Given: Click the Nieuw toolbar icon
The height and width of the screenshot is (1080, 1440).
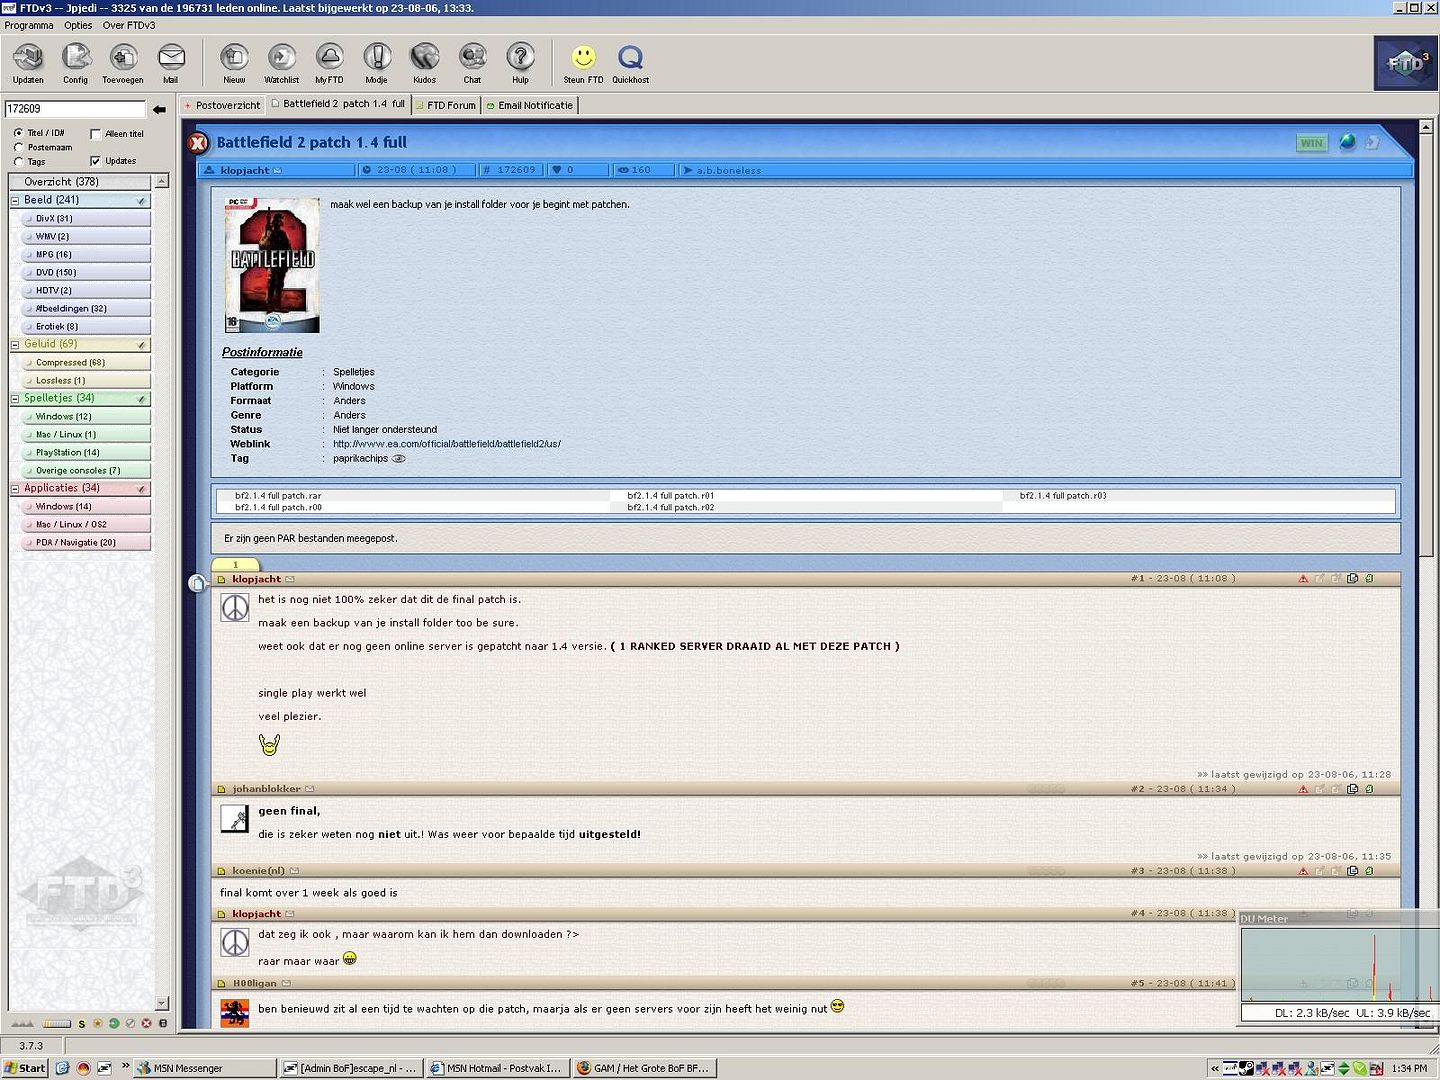Looking at the screenshot, I should [x=234, y=63].
